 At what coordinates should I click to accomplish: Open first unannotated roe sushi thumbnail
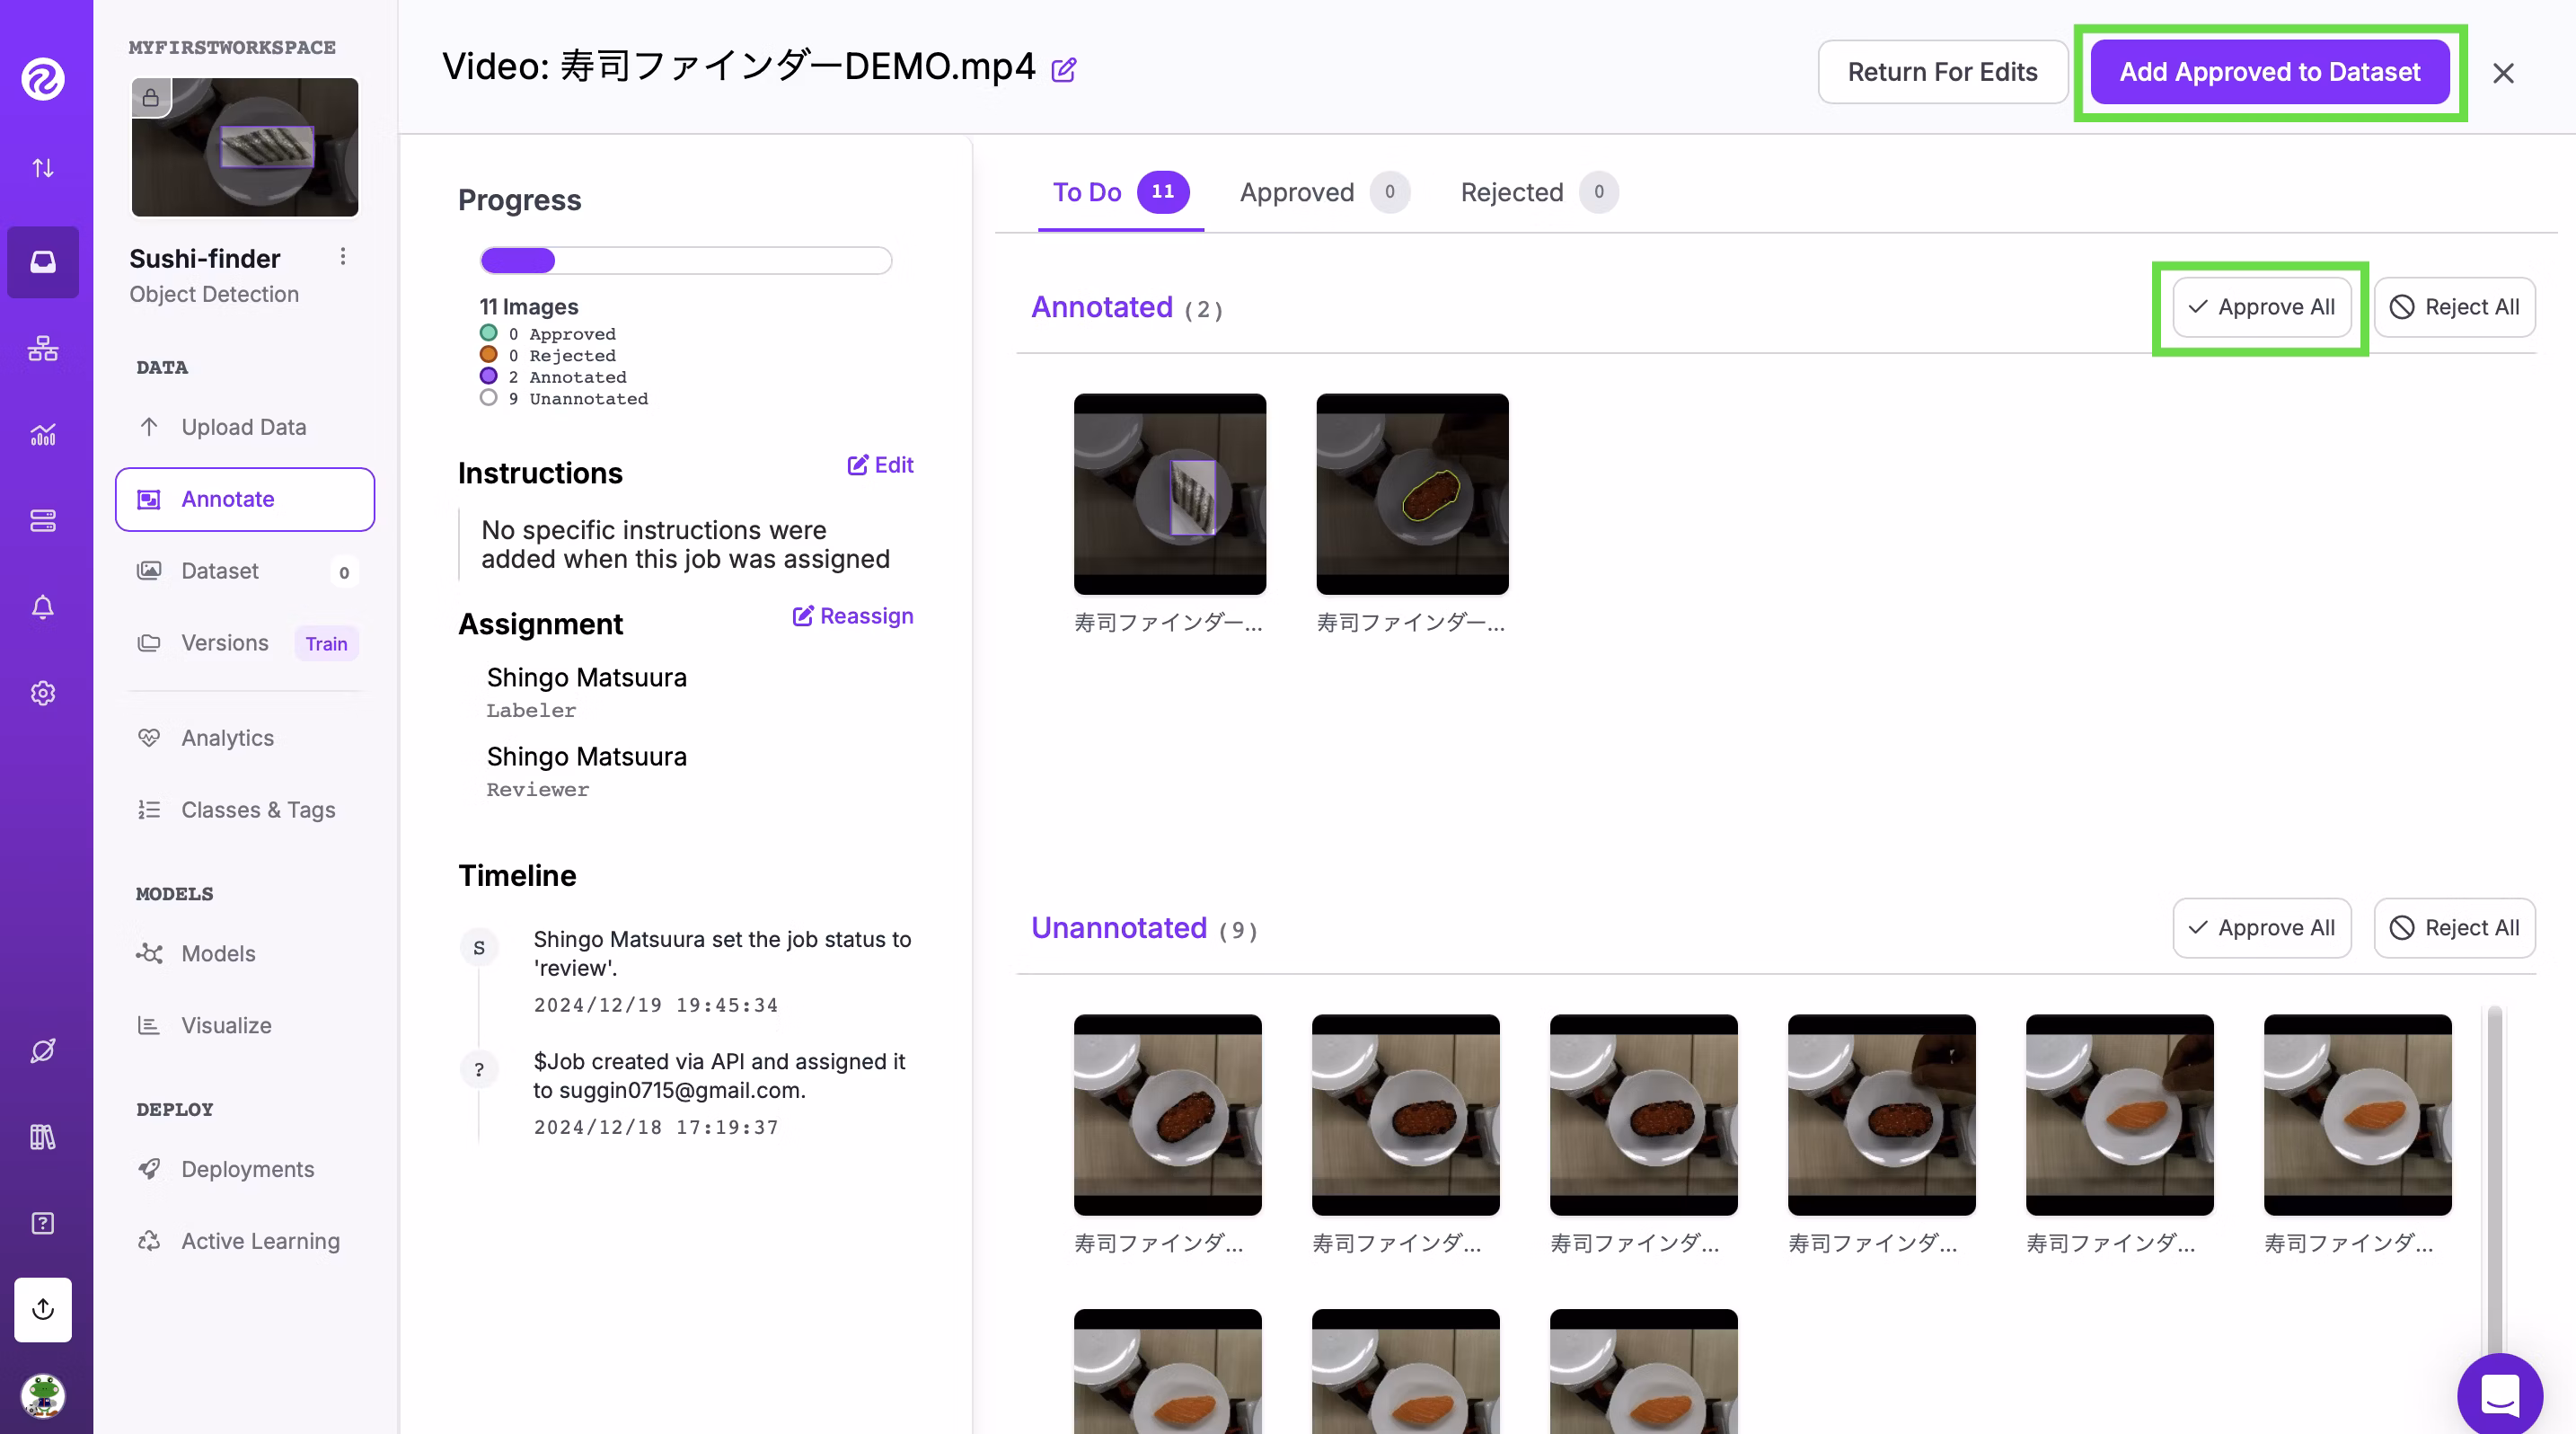coord(1168,1115)
